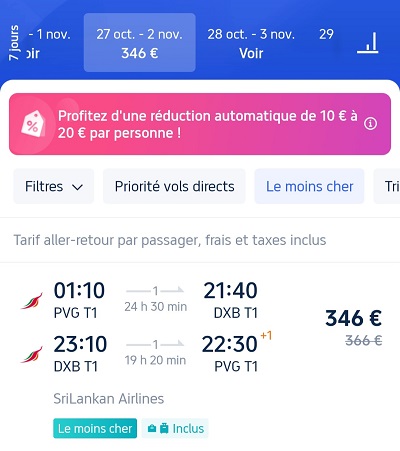Tap the SriLankan logo on return flight
This screenshot has width=400, height=451.
point(32,354)
